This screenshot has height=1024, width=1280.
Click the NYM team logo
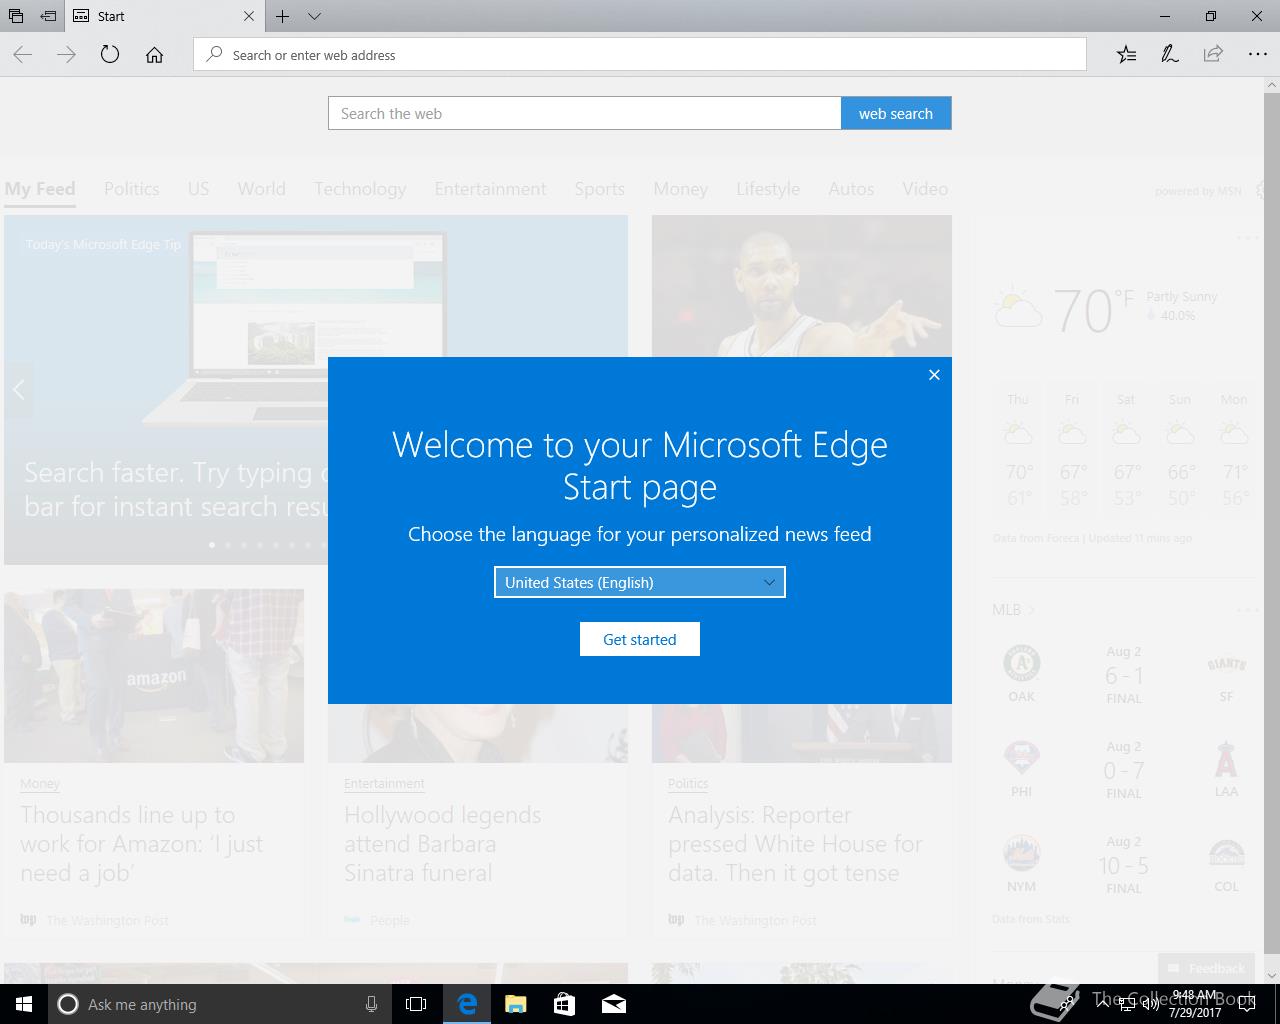[1021, 854]
